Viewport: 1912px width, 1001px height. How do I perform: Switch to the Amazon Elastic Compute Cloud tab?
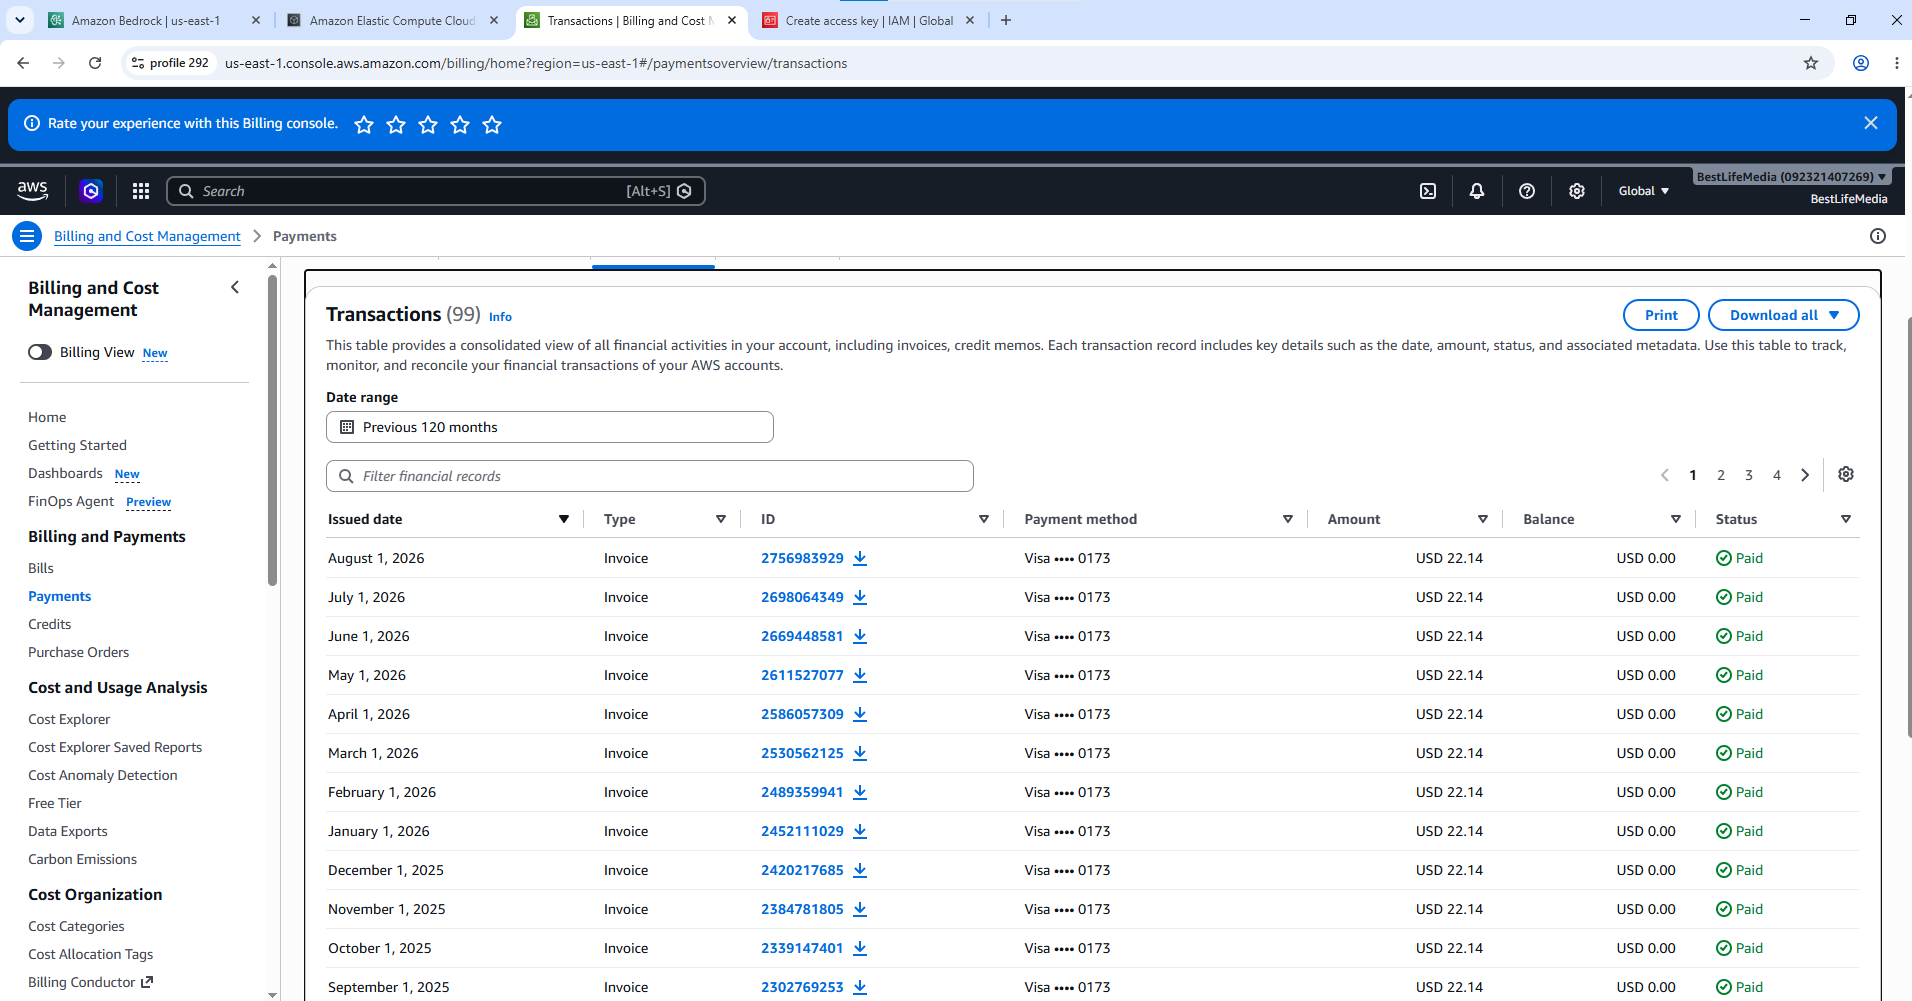[x=392, y=20]
